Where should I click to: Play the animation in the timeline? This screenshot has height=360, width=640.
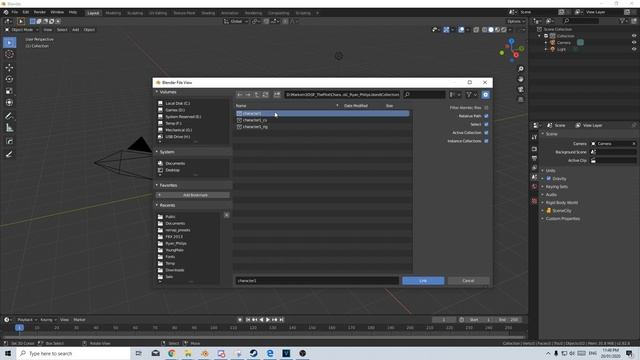pyautogui.click(x=268, y=320)
